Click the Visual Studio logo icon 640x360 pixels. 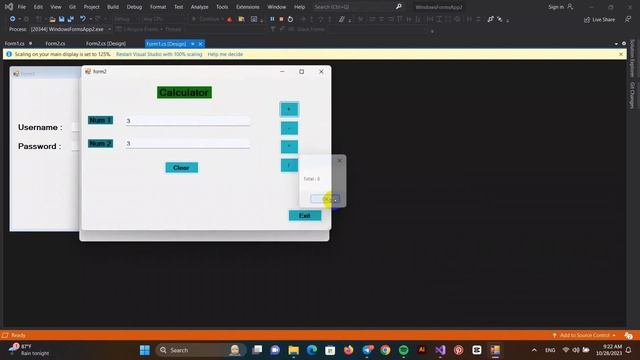click(9, 7)
